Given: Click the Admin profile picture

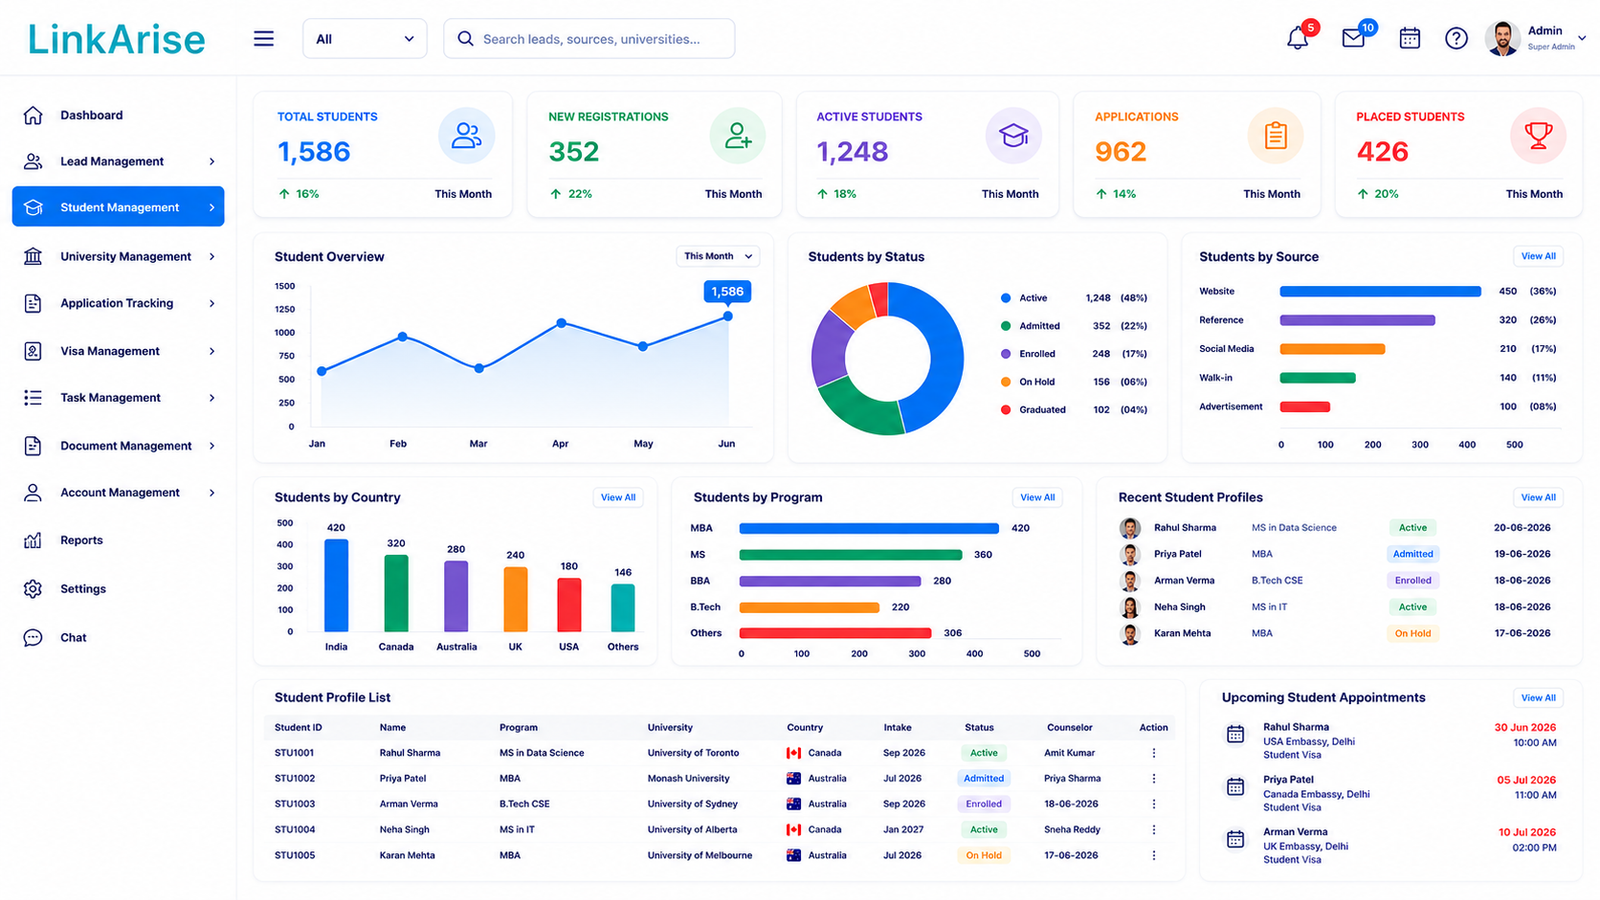Looking at the screenshot, I should (x=1502, y=39).
